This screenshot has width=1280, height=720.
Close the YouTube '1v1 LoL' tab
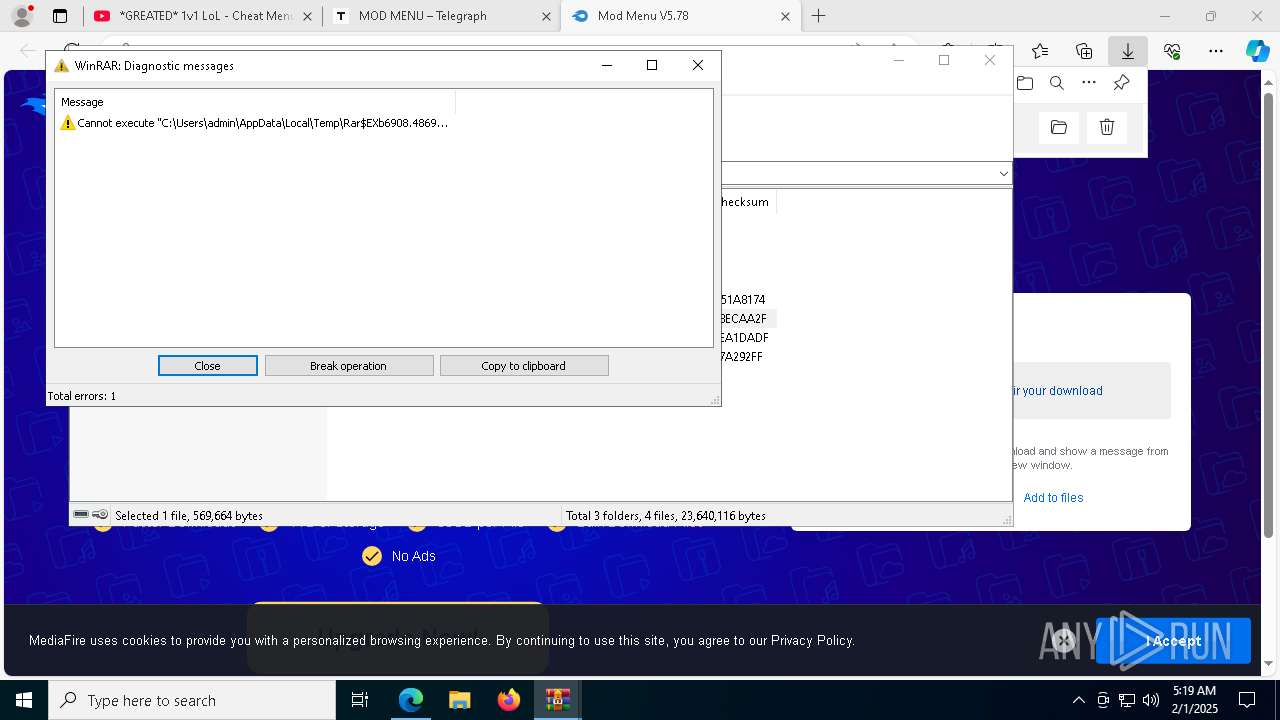click(307, 16)
